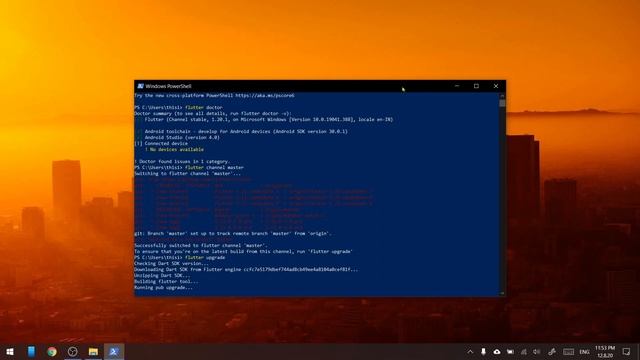Open the blue phone app on taskbar
Image resolution: width=640 pixels, height=360 pixels.
31,351
